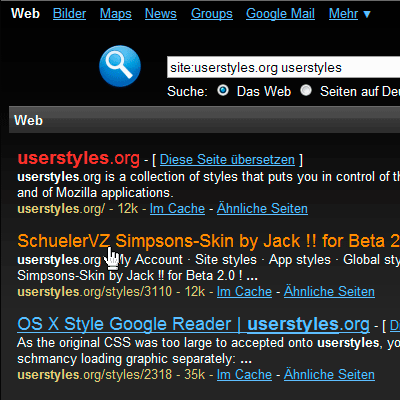Viewport: 400px width, 400px height.
Task: Focus the search field containing 'site:userstyles.org userstyles'
Action: click(x=283, y=67)
